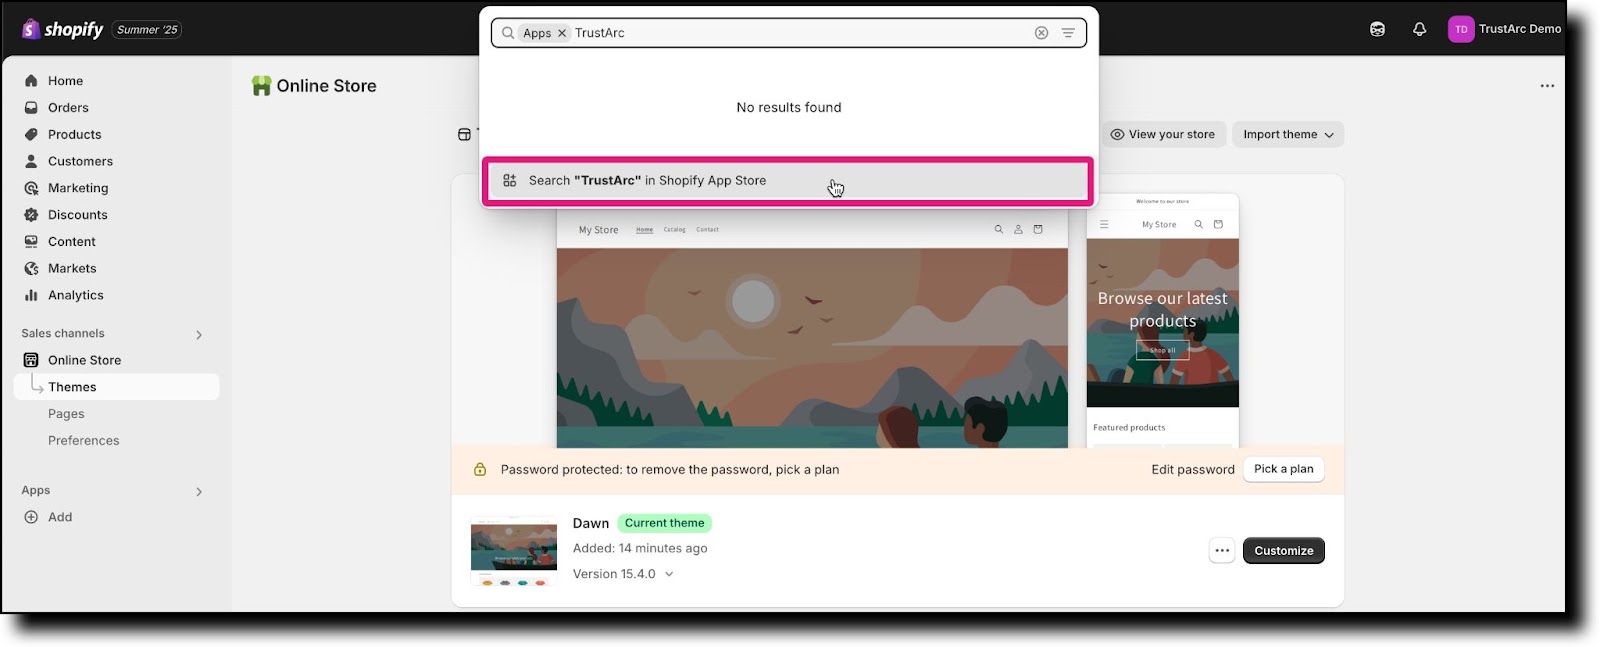Click the lock icon in the password banner
The image size is (1600, 647).
pos(480,470)
